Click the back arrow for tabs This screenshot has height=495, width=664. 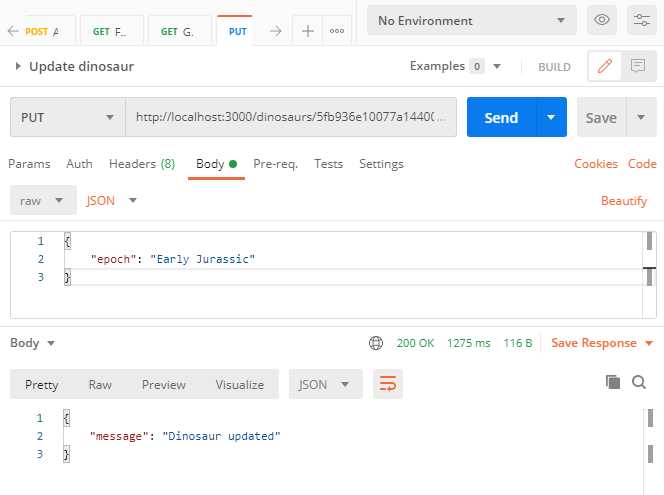13,31
